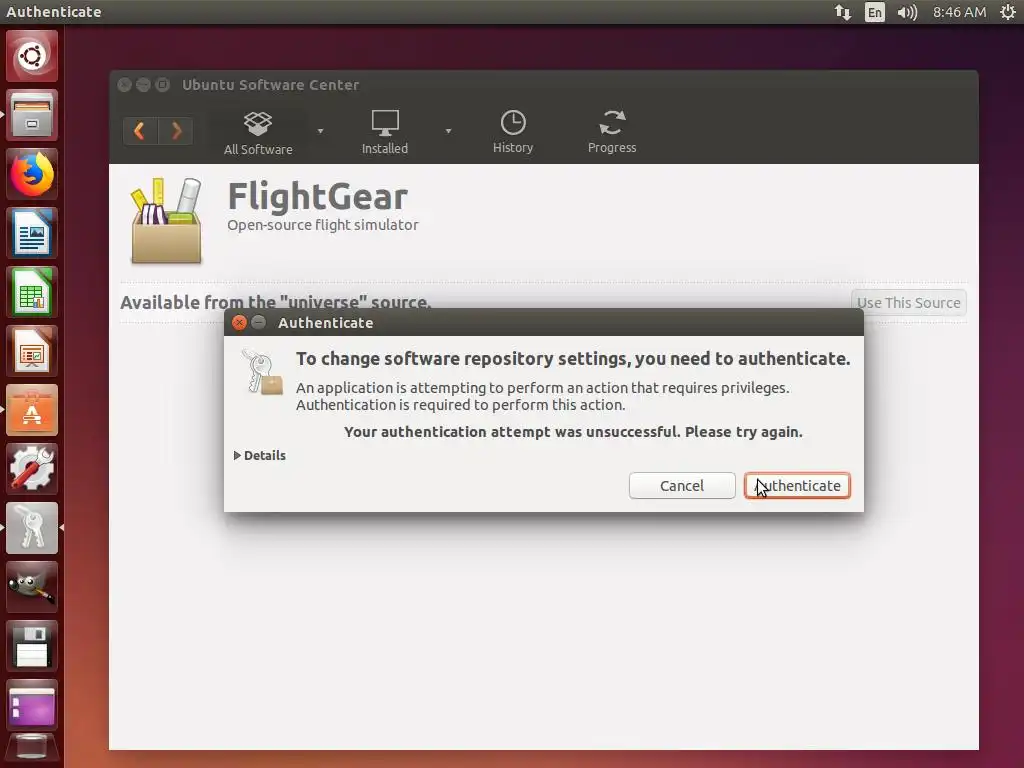The width and height of the screenshot is (1024, 768).
Task: Open the Ubuntu Dash launcher
Action: pyautogui.click(x=32, y=56)
